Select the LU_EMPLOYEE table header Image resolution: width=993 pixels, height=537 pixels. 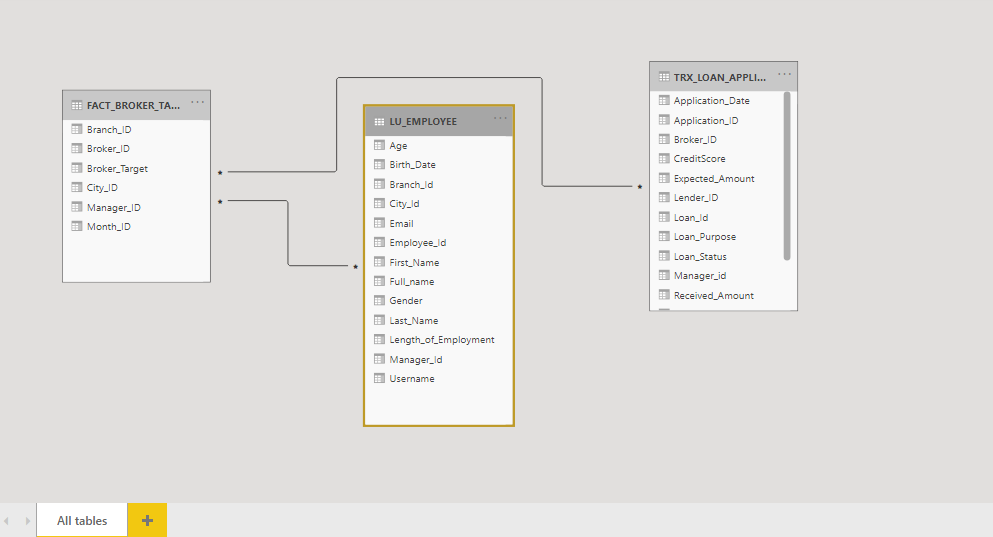tap(439, 121)
